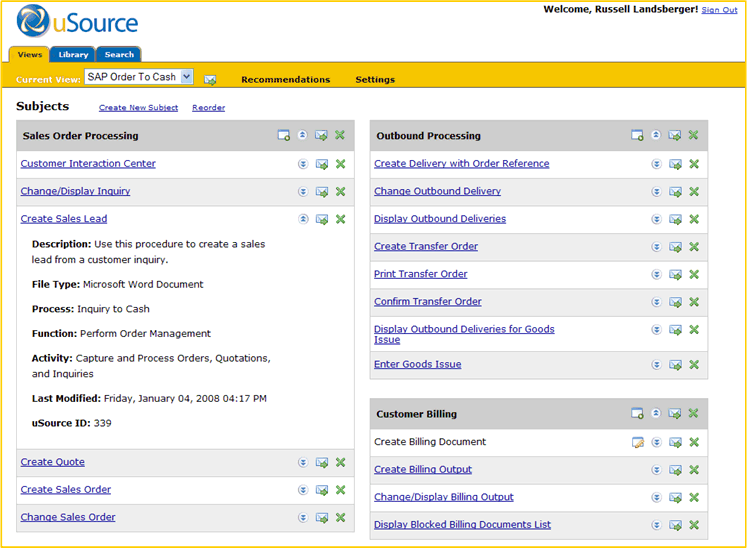Image resolution: width=747 pixels, height=548 pixels.
Task: Switch to the Views tab
Action: click(30, 54)
